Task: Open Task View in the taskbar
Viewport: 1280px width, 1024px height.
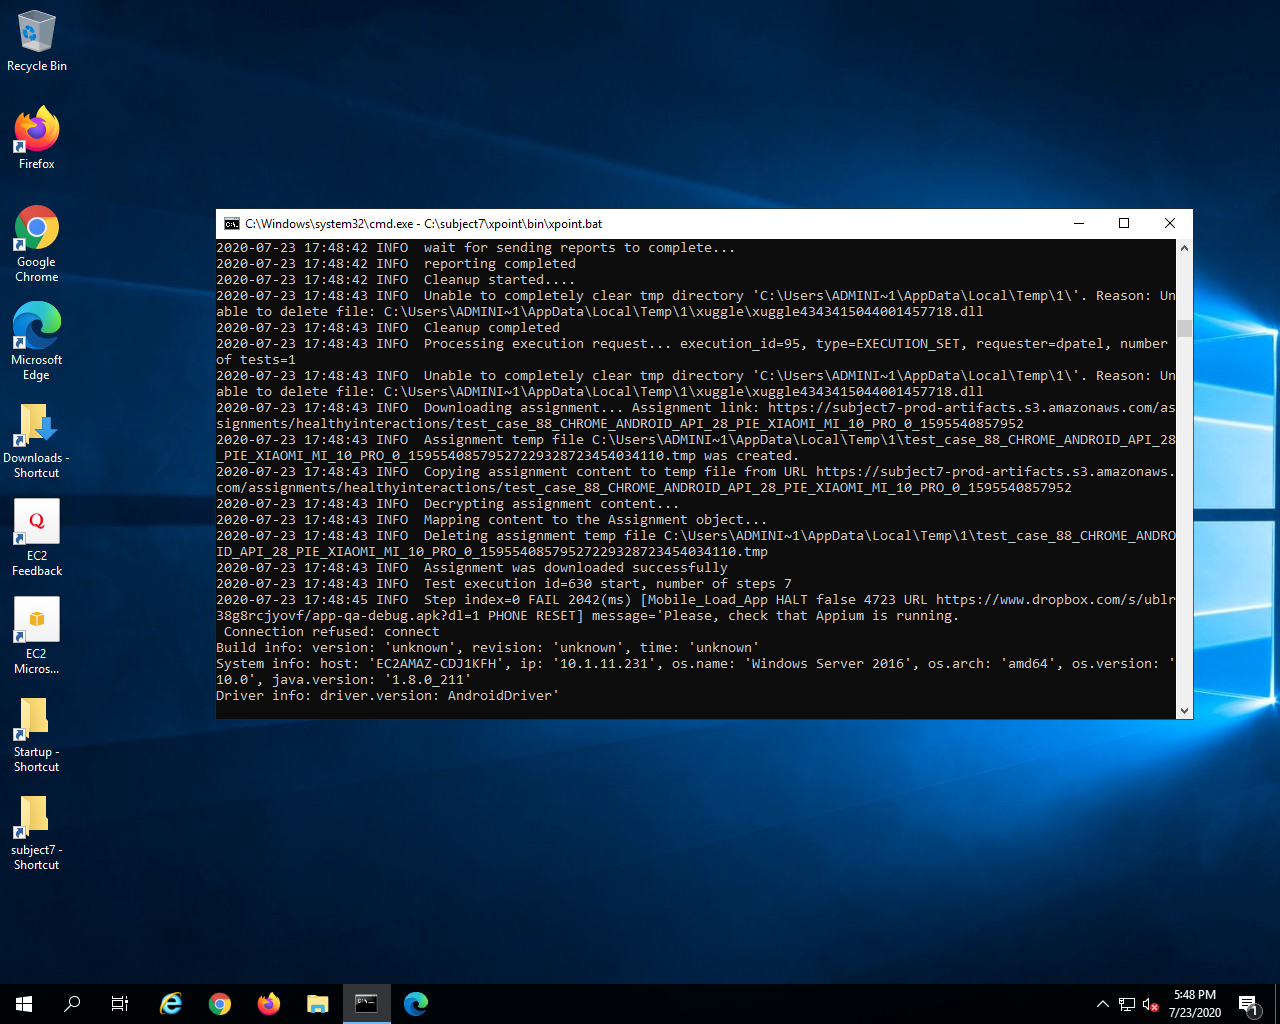Action: tap(120, 1003)
